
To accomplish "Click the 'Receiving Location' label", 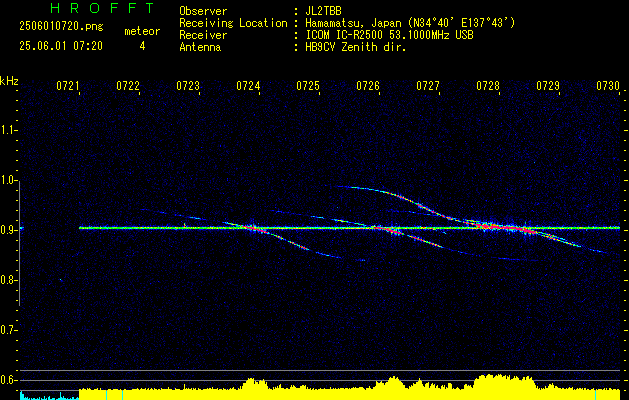I will coord(233,23).
